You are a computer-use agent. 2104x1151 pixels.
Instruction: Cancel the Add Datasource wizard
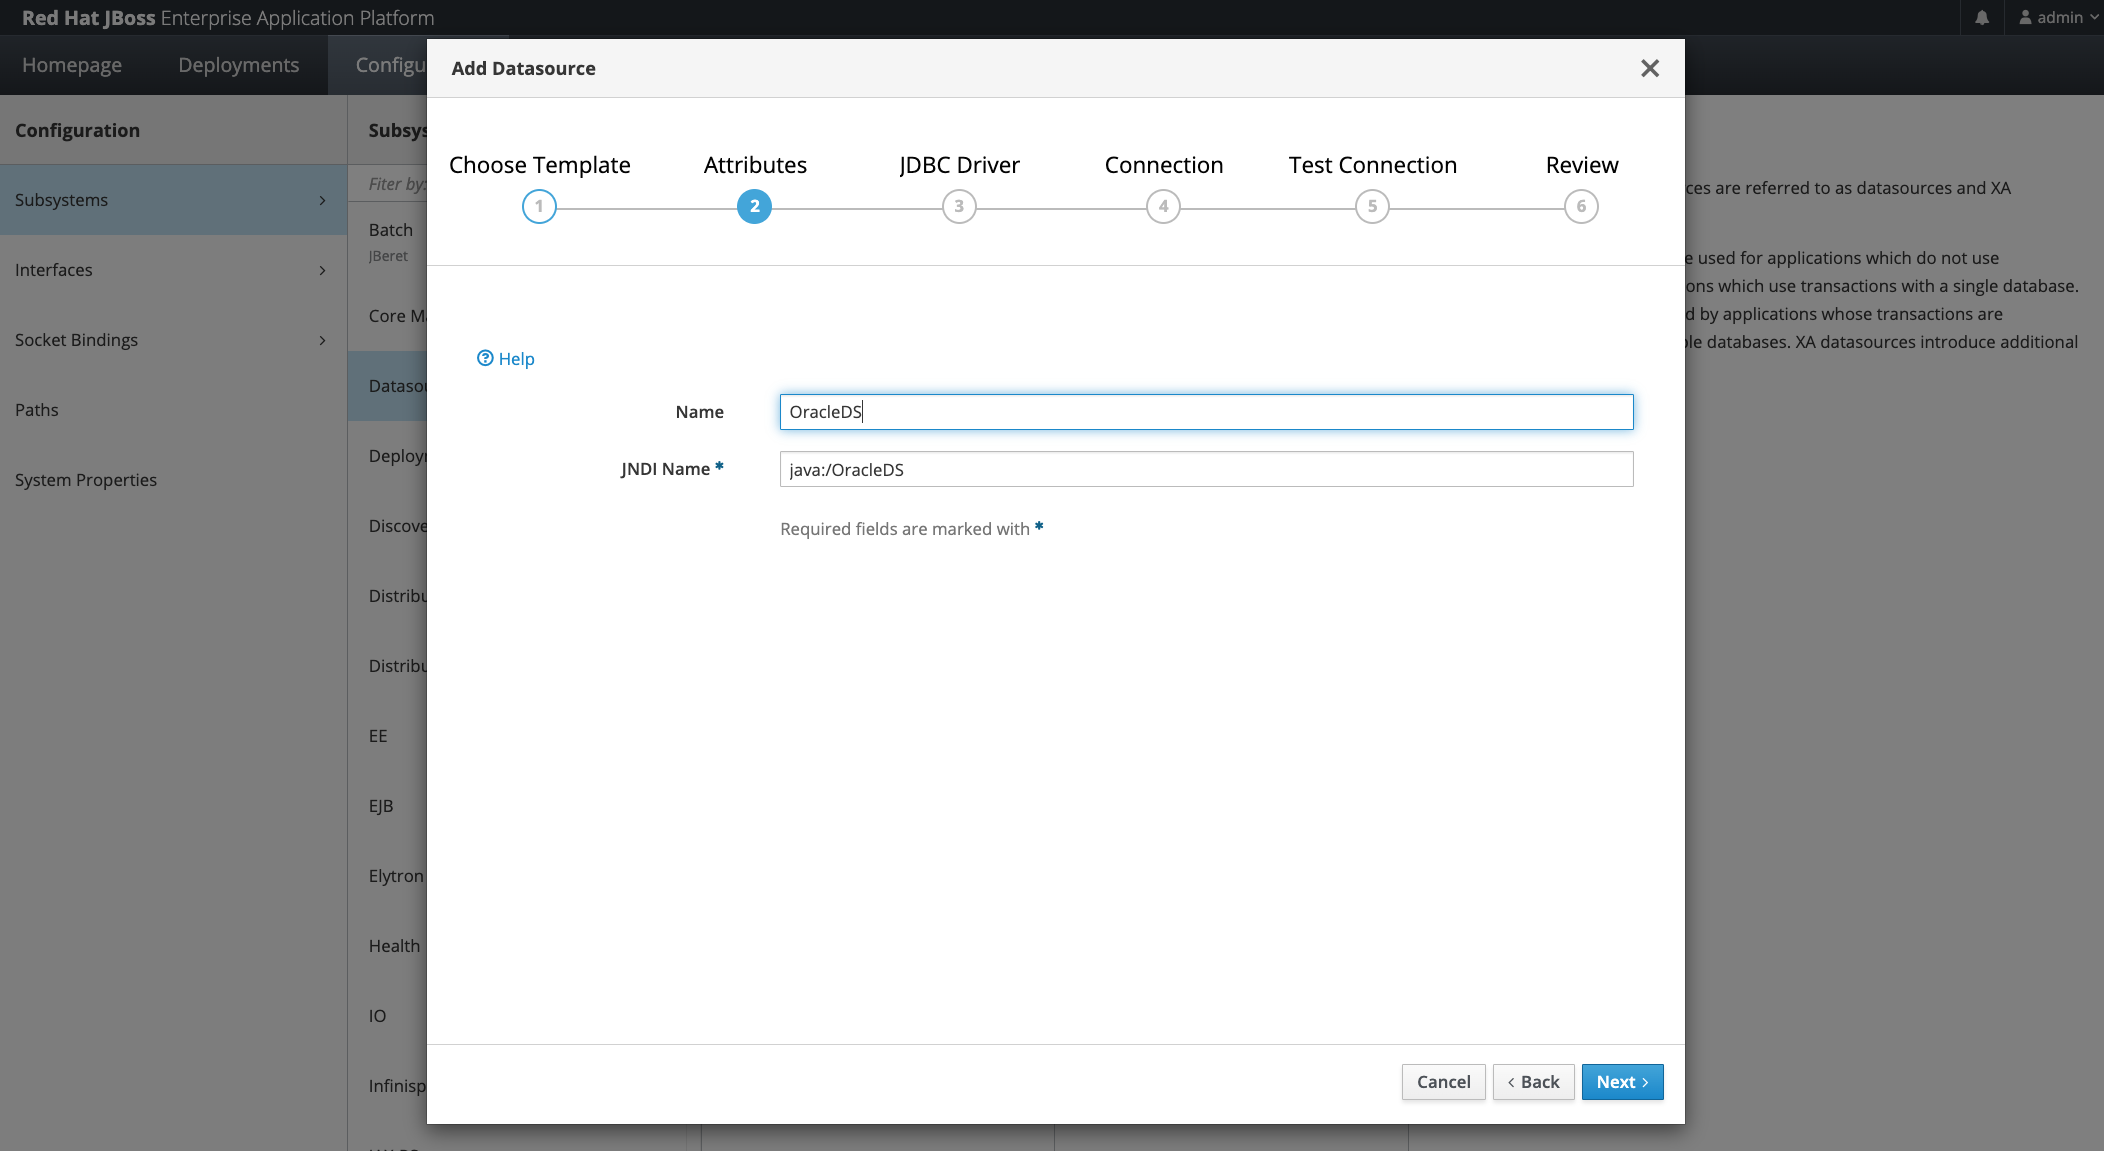1443,1081
